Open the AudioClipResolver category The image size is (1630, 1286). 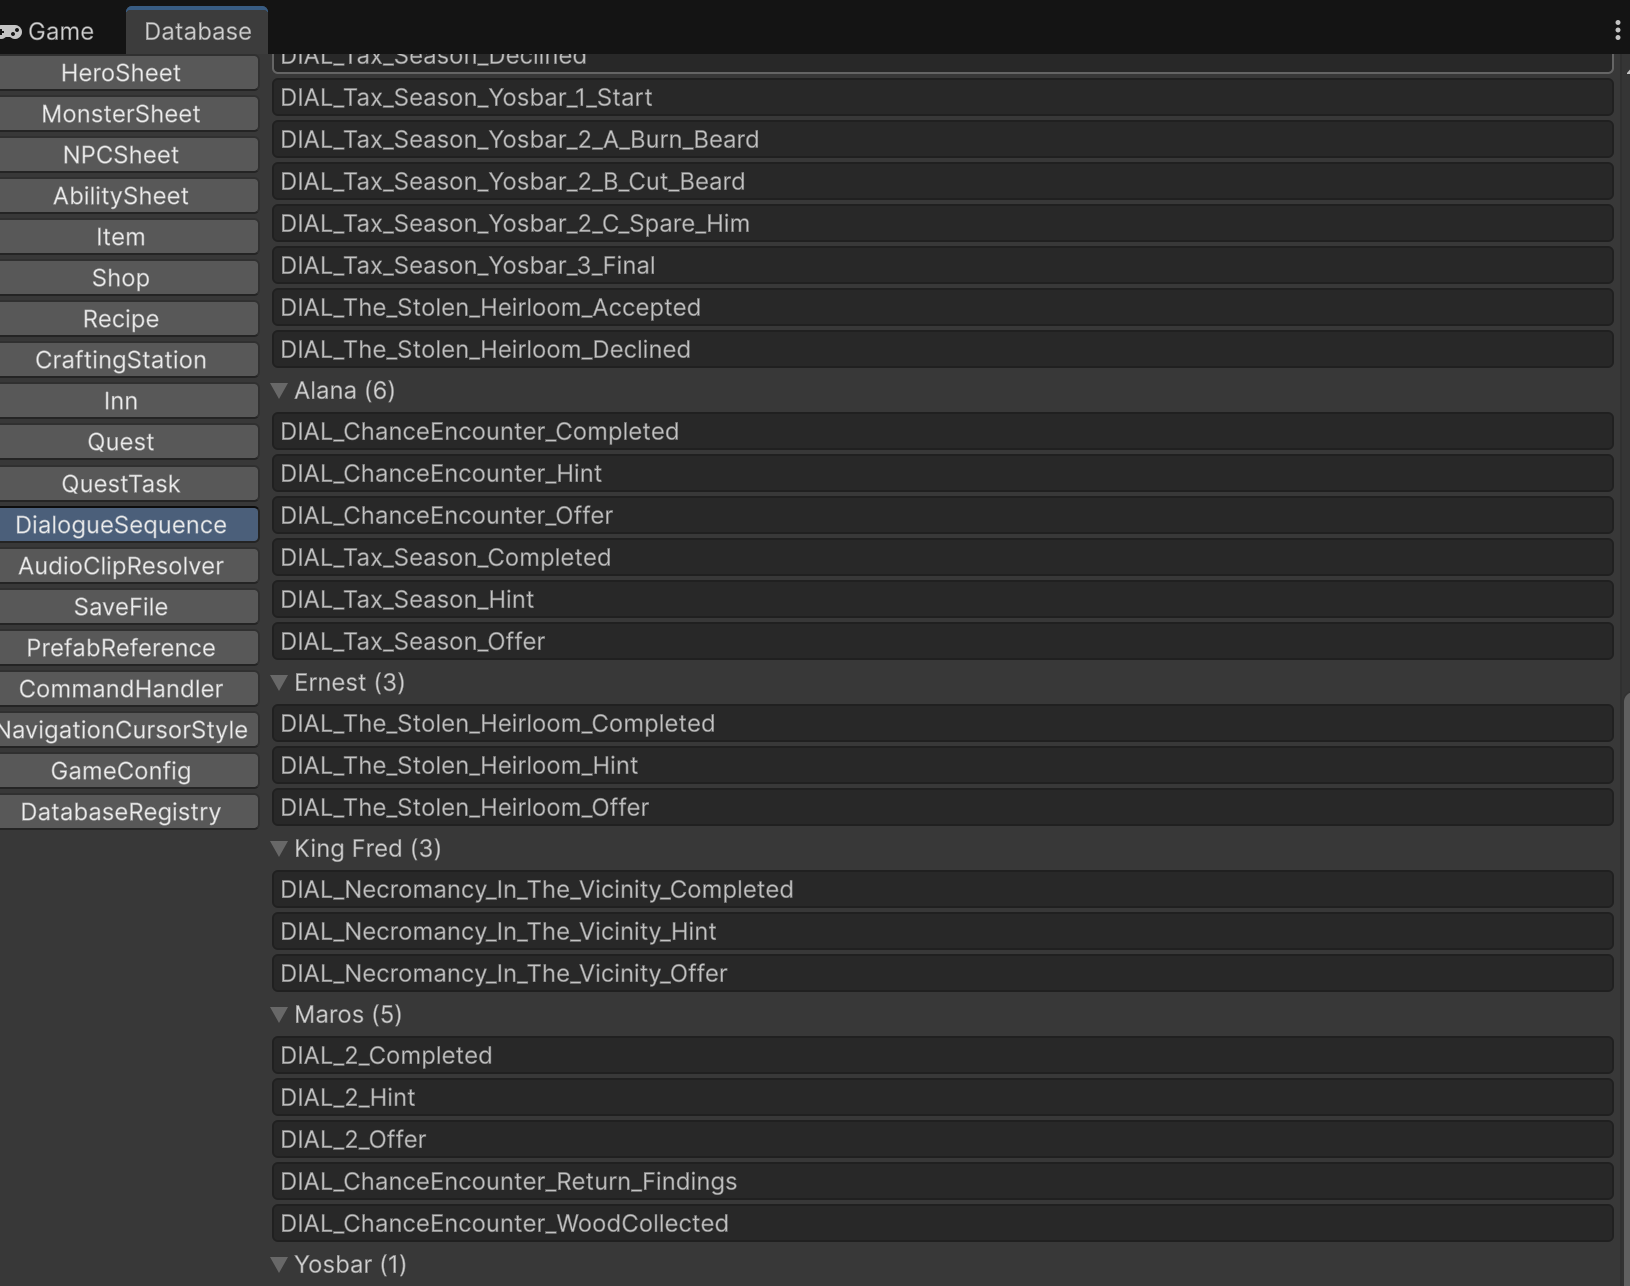[x=121, y=566]
